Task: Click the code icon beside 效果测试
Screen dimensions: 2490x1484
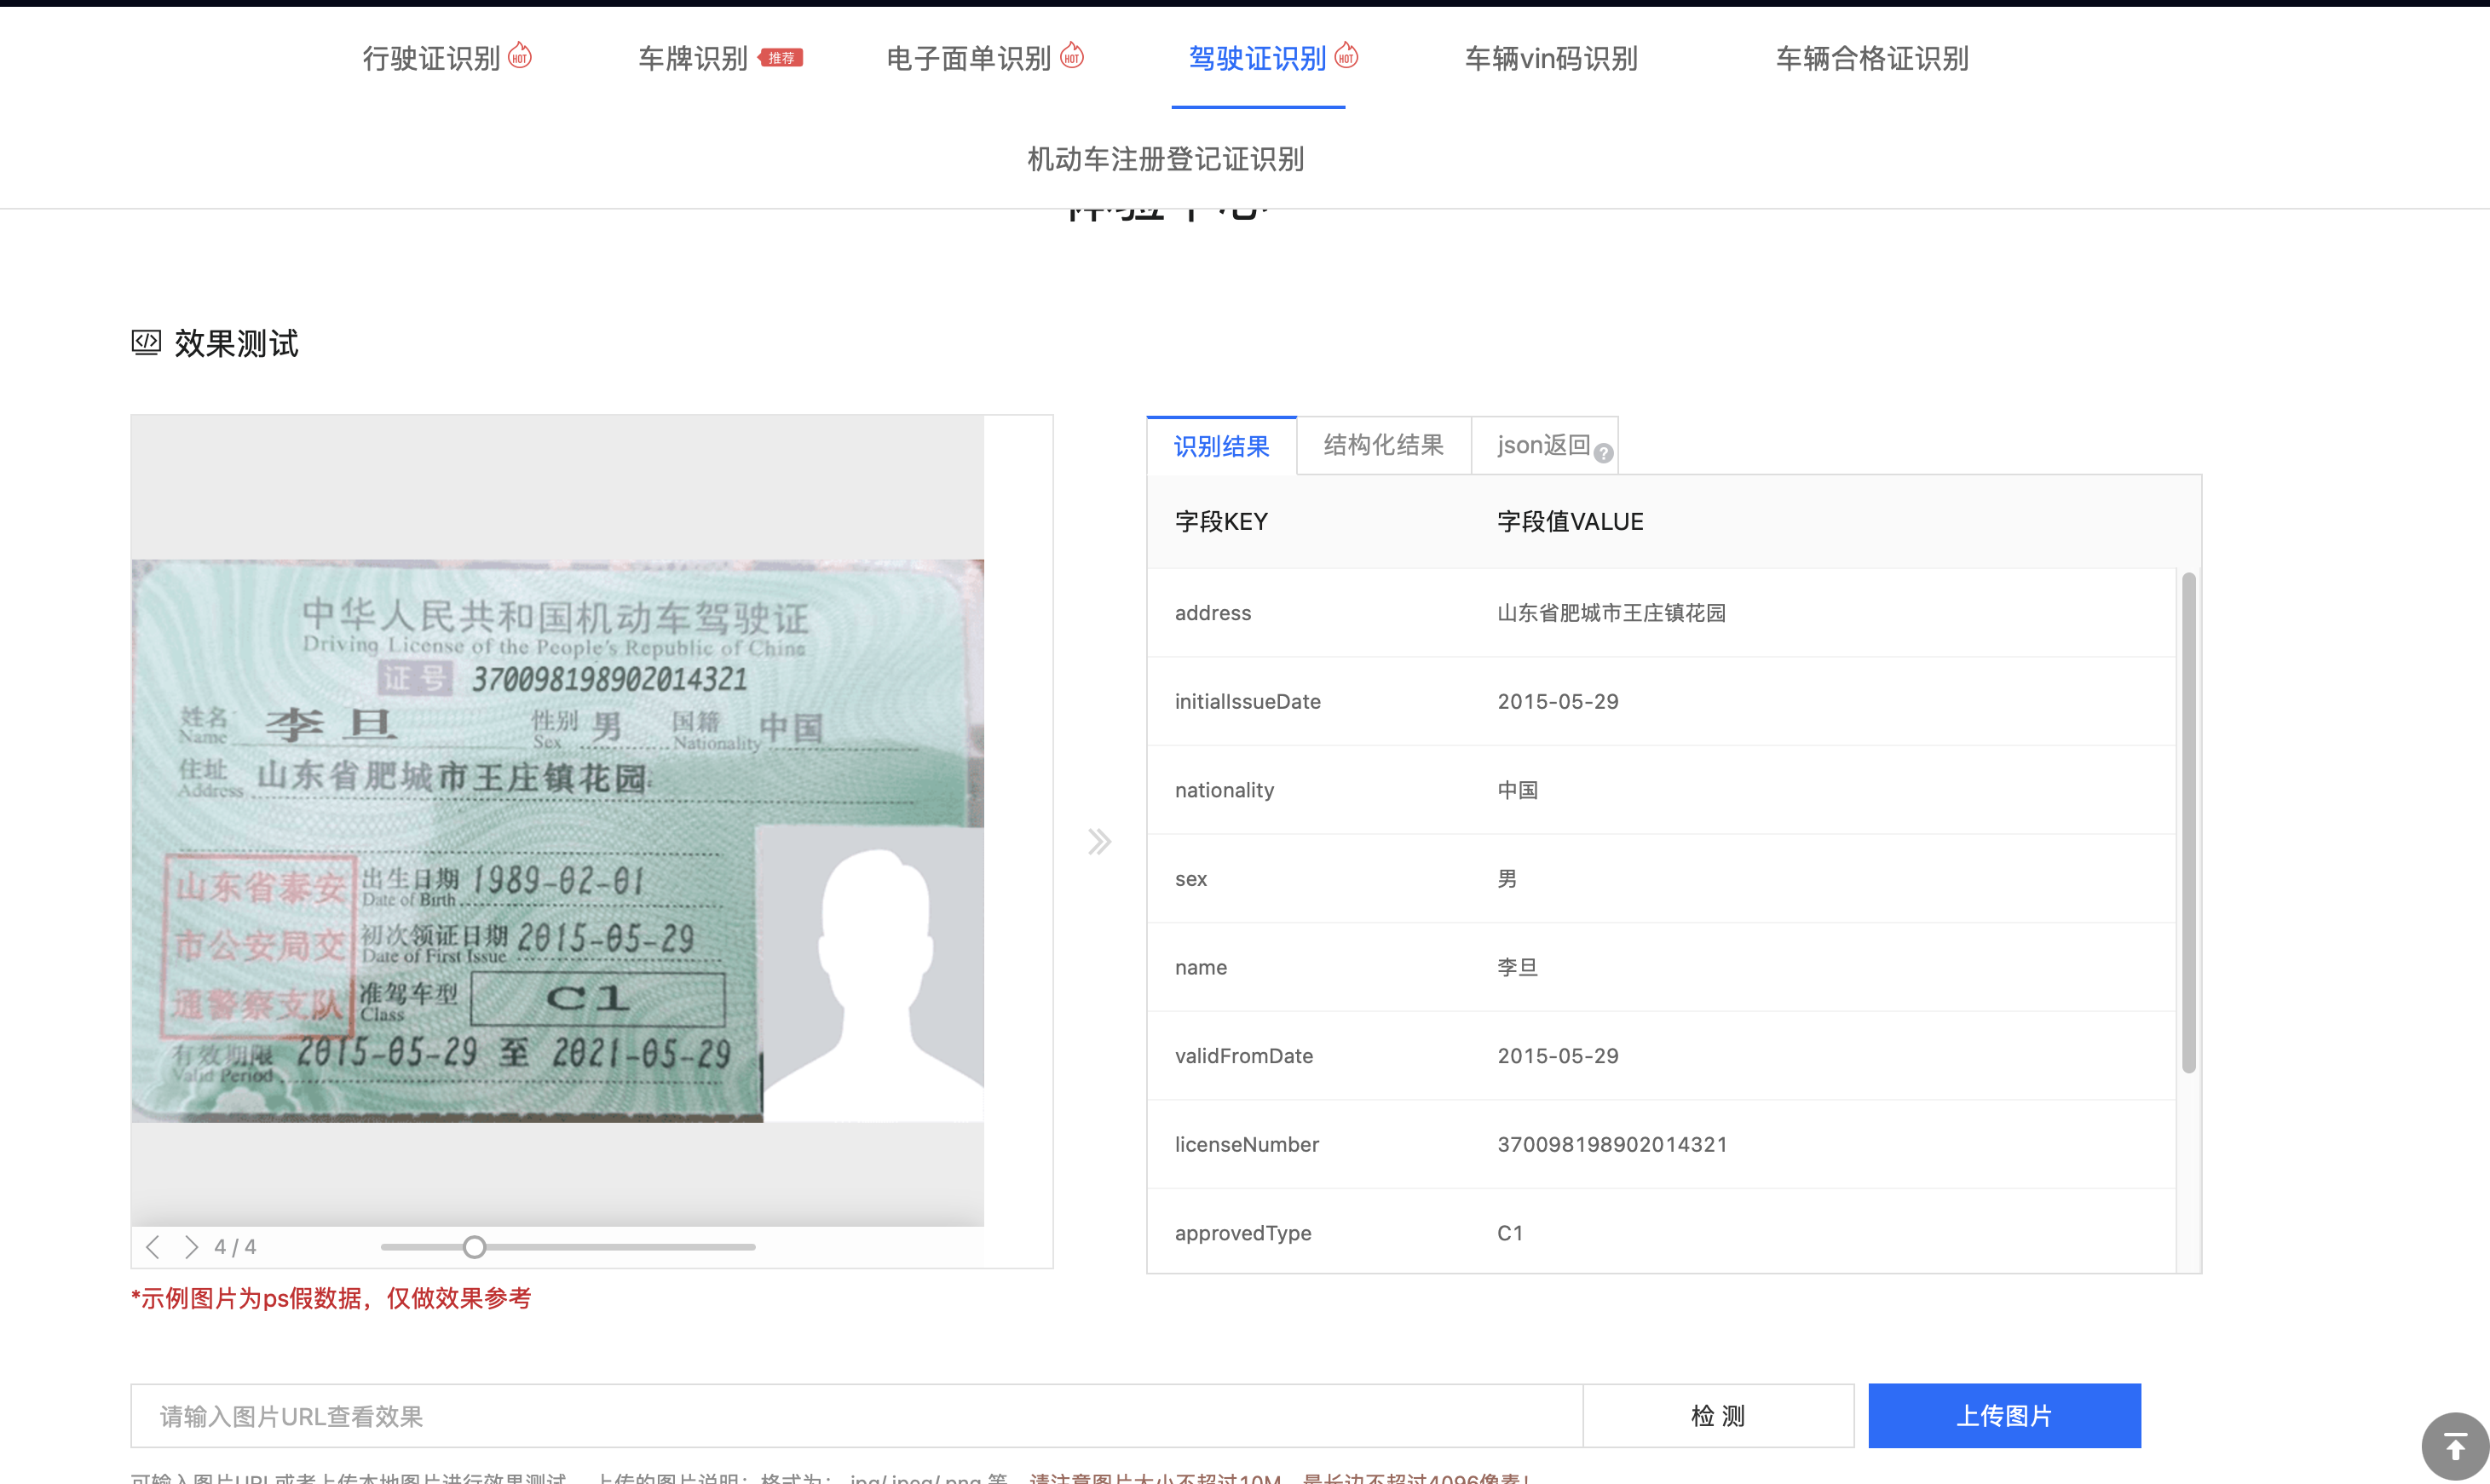Action: point(146,343)
